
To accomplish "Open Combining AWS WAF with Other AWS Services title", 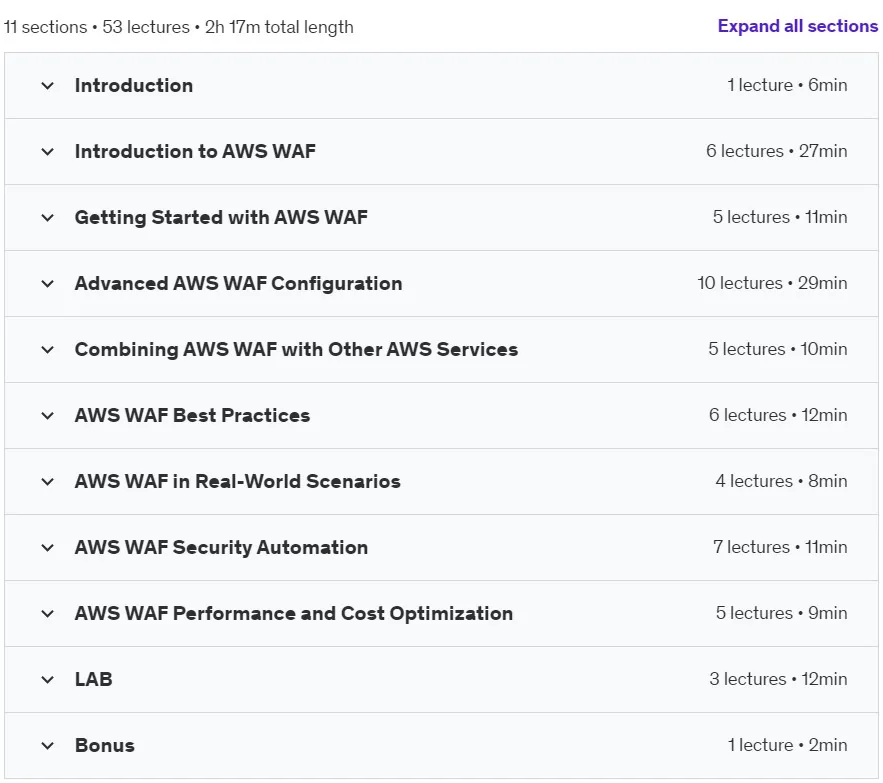I will pos(296,349).
